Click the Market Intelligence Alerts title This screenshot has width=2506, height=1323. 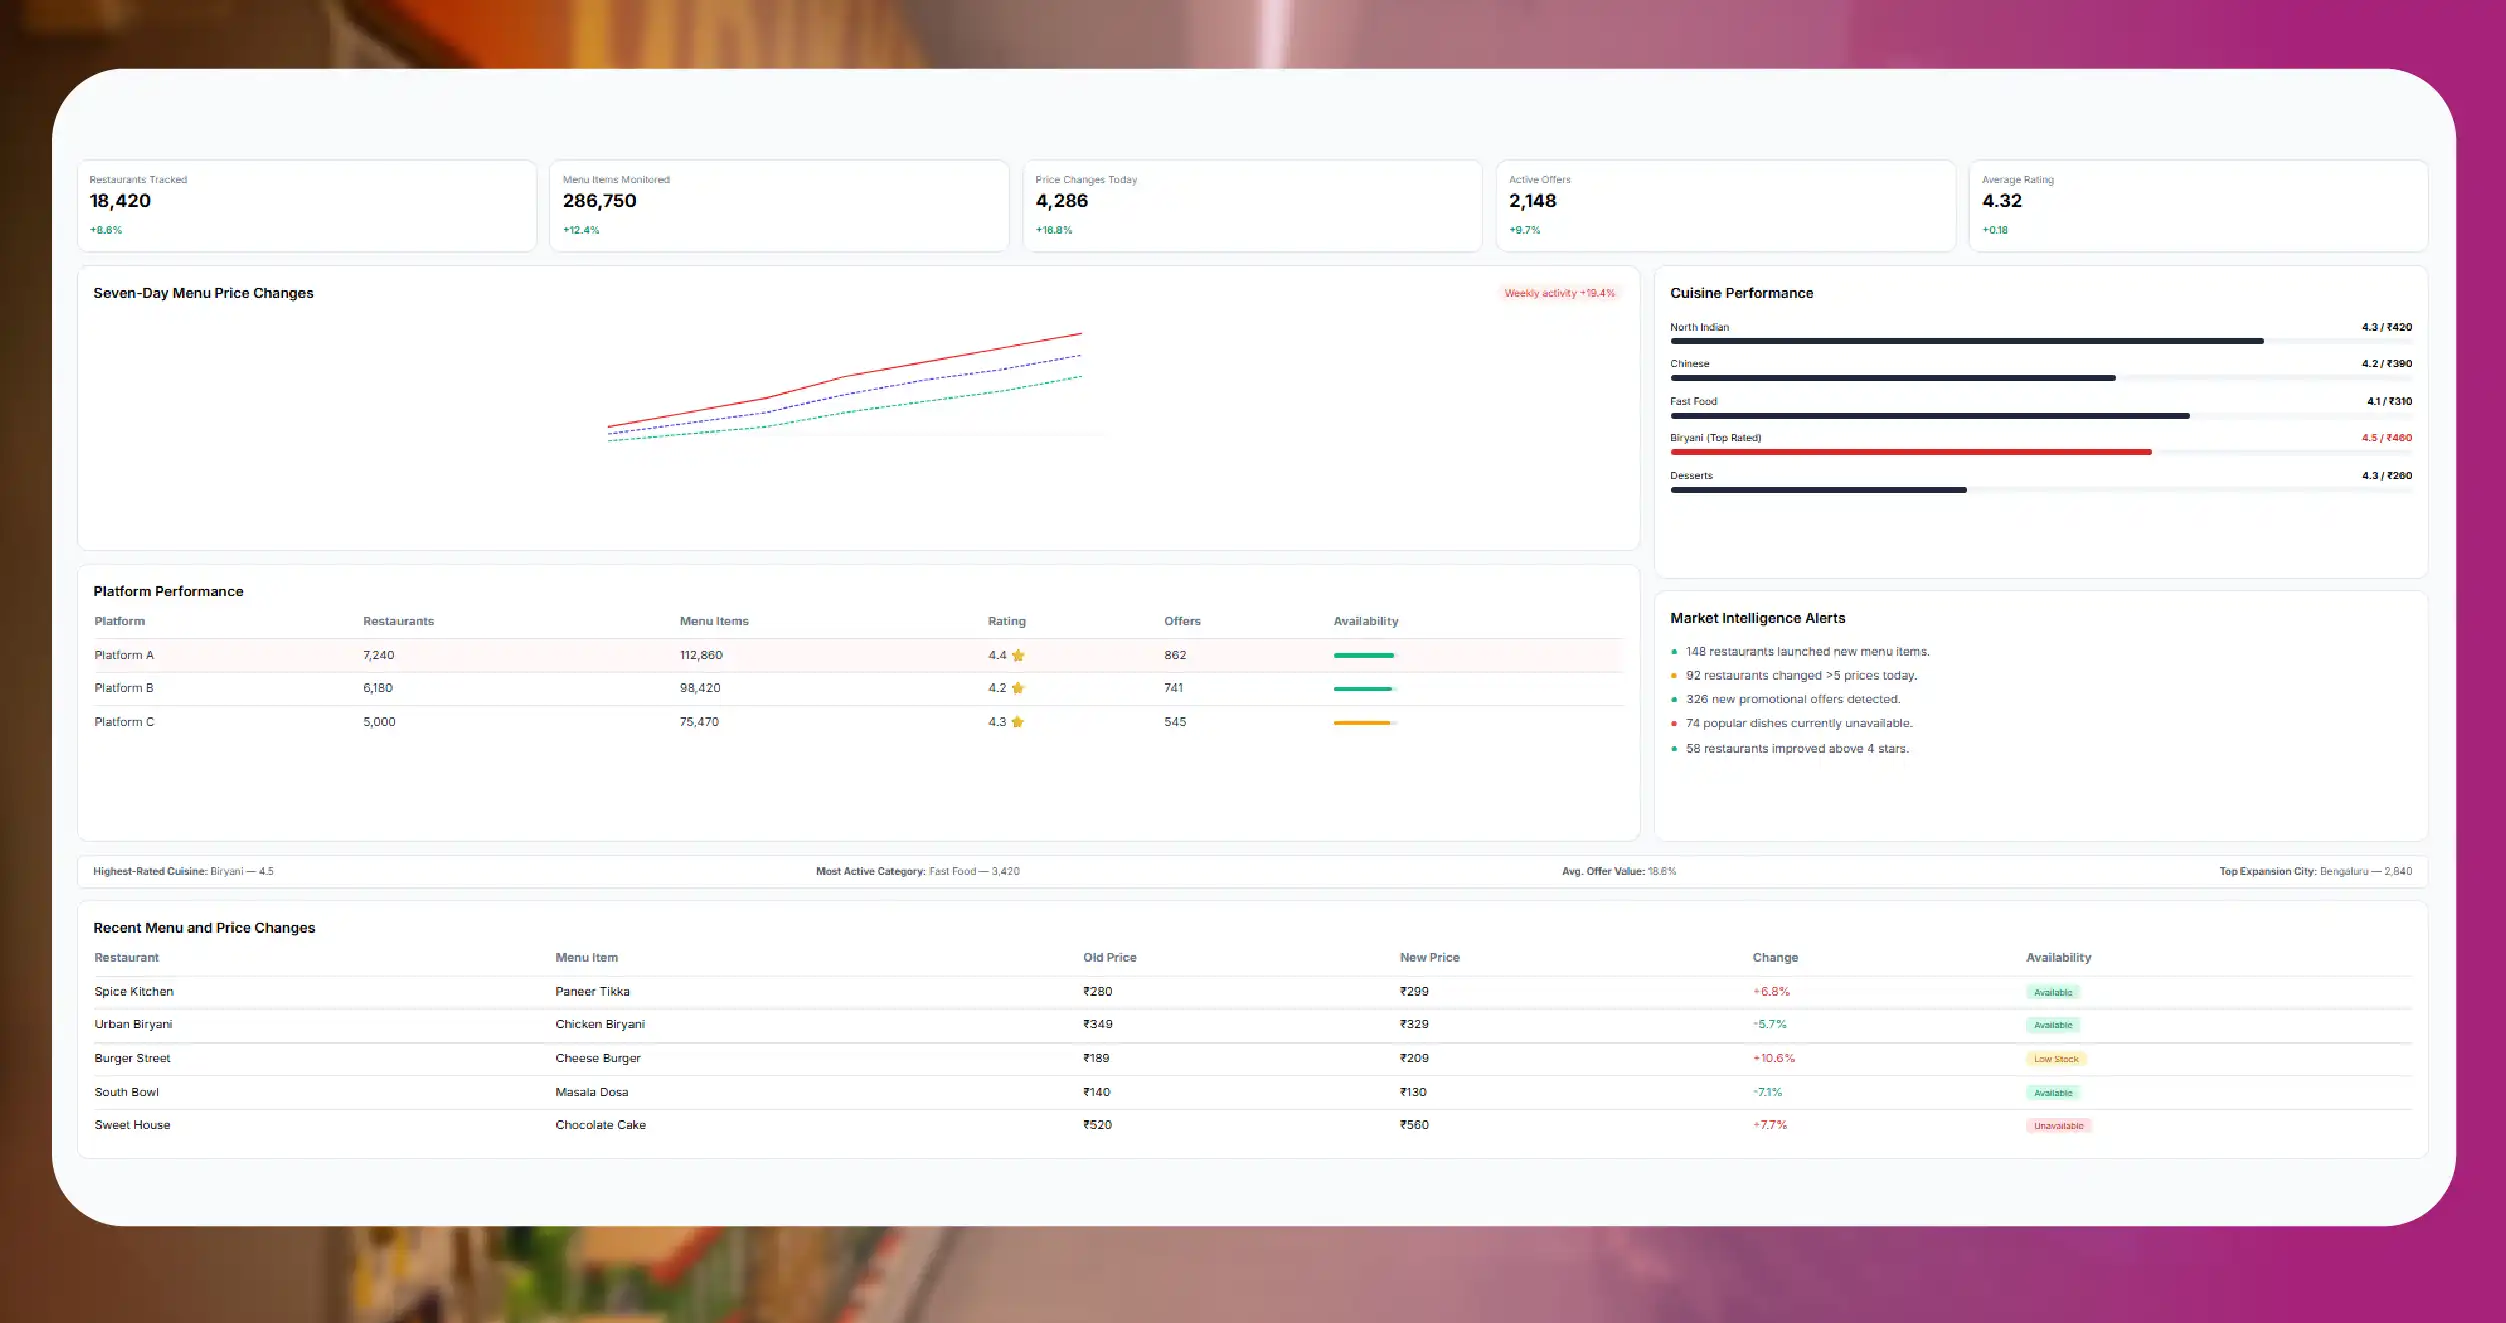[x=1757, y=619]
